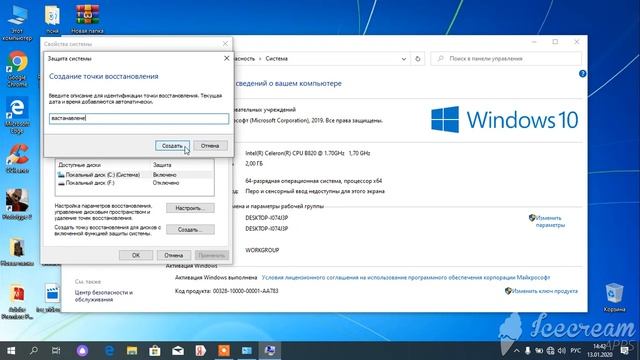Open the clock and date flyout
The image size is (640, 360).
click(x=599, y=351)
